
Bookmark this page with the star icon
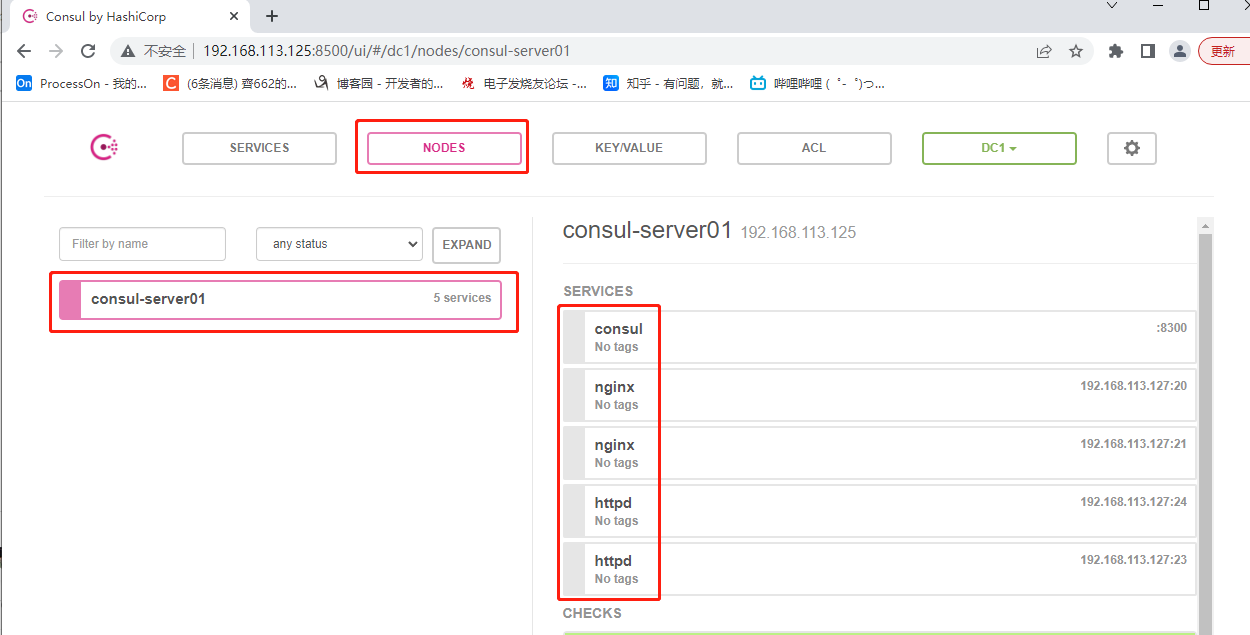(1076, 51)
